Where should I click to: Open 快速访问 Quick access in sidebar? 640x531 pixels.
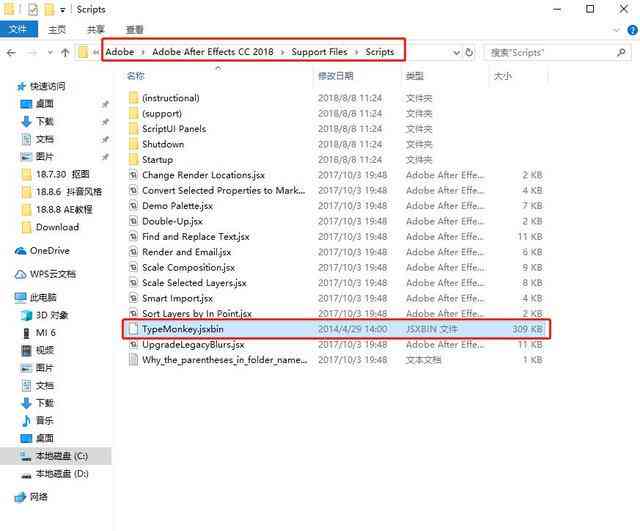click(x=47, y=86)
